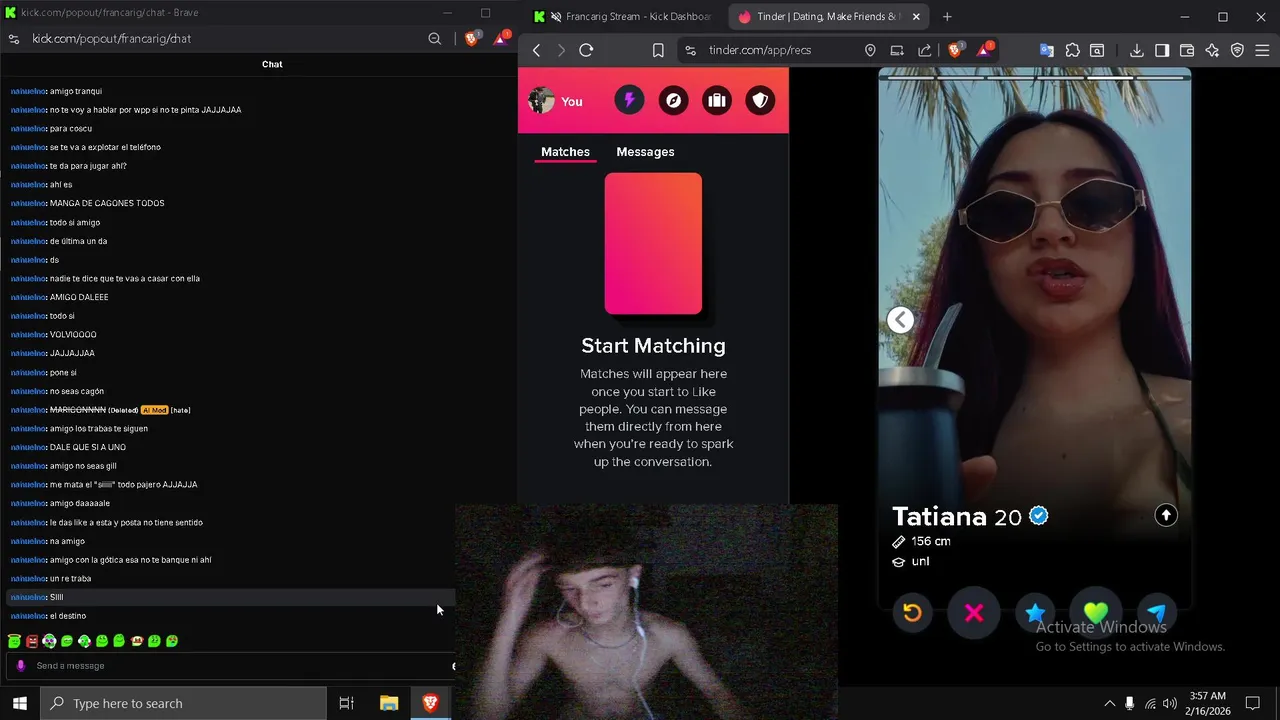Screen dimensions: 1280x720
Task: Insert the red angry emote
Action: (x=32, y=641)
